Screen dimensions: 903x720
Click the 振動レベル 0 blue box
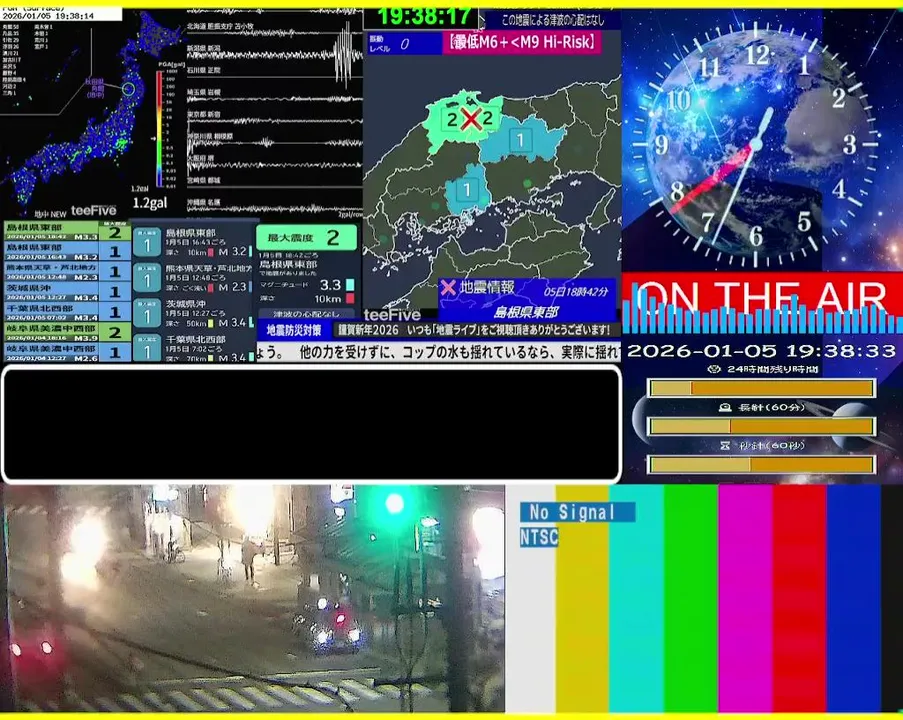[x=404, y=44]
